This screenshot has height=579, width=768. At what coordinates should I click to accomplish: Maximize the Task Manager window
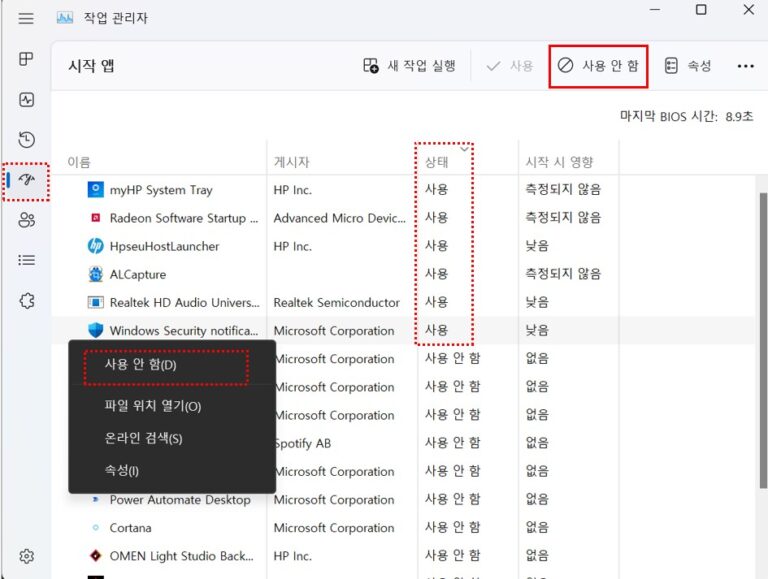[701, 9]
